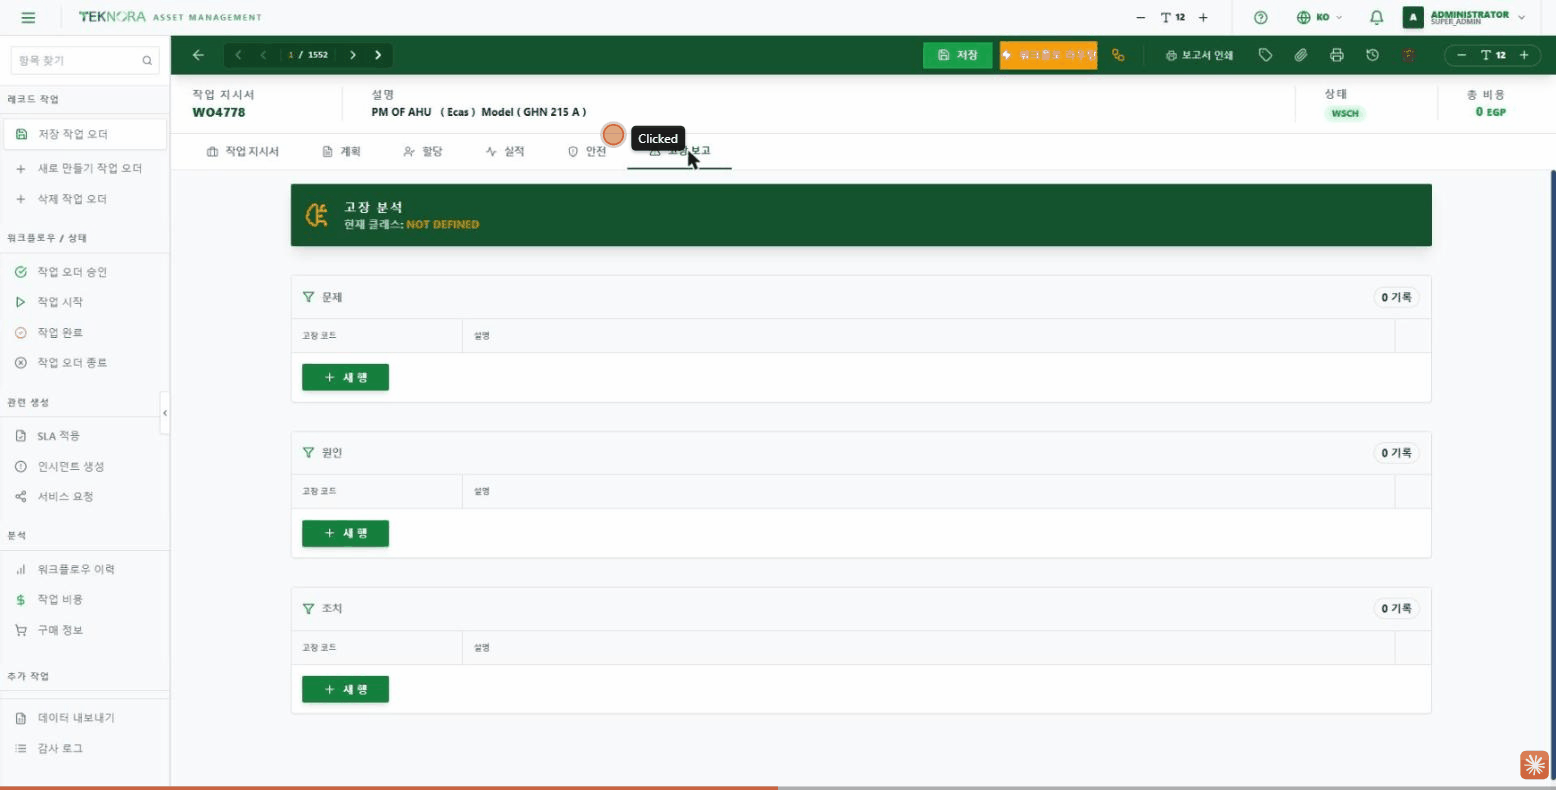The height and width of the screenshot is (790, 1556).
Task: Go back with the left arrow
Action: pyautogui.click(x=198, y=55)
